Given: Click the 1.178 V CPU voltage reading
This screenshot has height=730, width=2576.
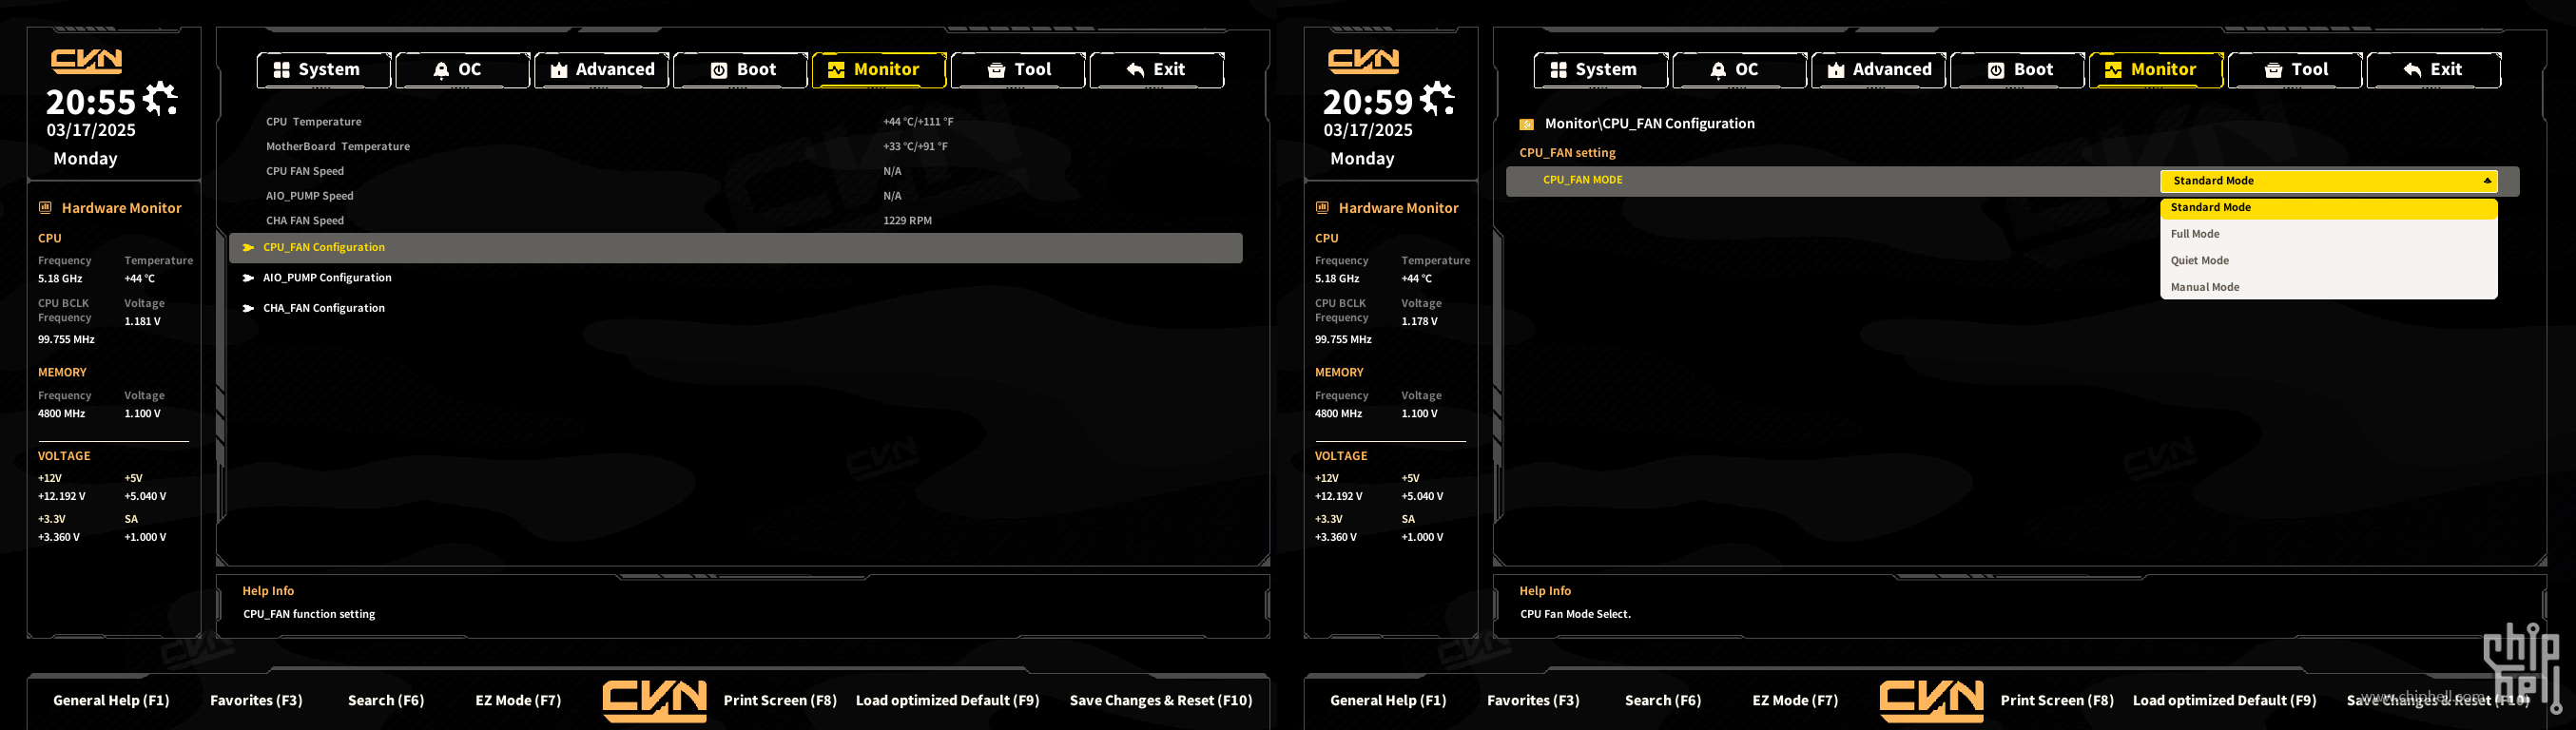Looking at the screenshot, I should (1419, 322).
